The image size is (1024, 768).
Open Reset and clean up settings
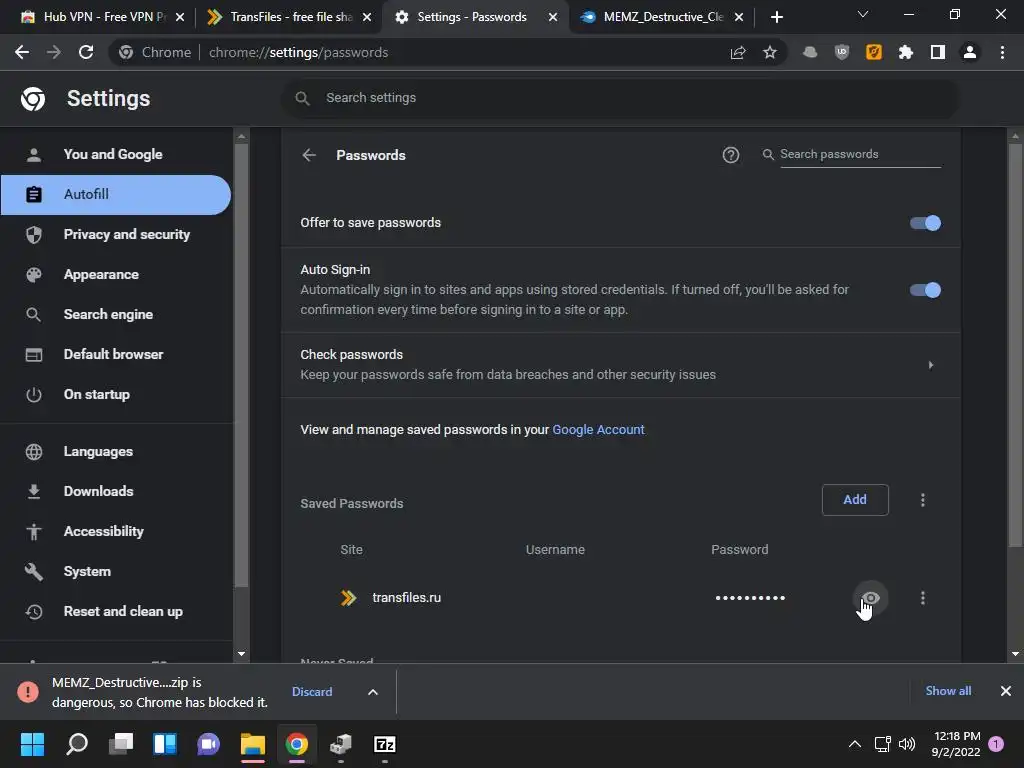pos(116,611)
